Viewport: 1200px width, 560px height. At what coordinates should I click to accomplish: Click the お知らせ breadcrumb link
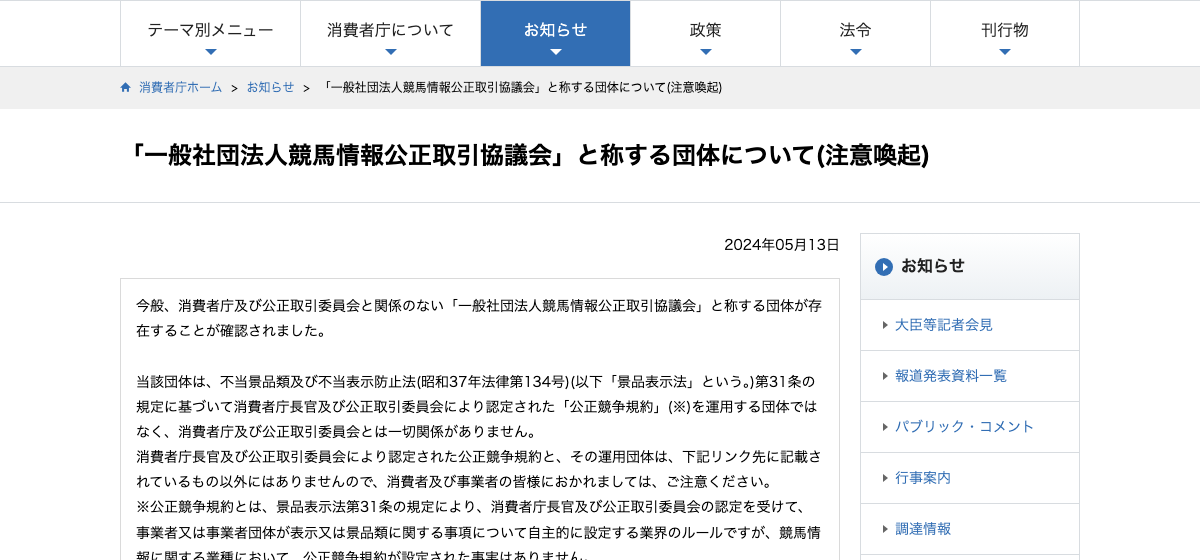(271, 87)
